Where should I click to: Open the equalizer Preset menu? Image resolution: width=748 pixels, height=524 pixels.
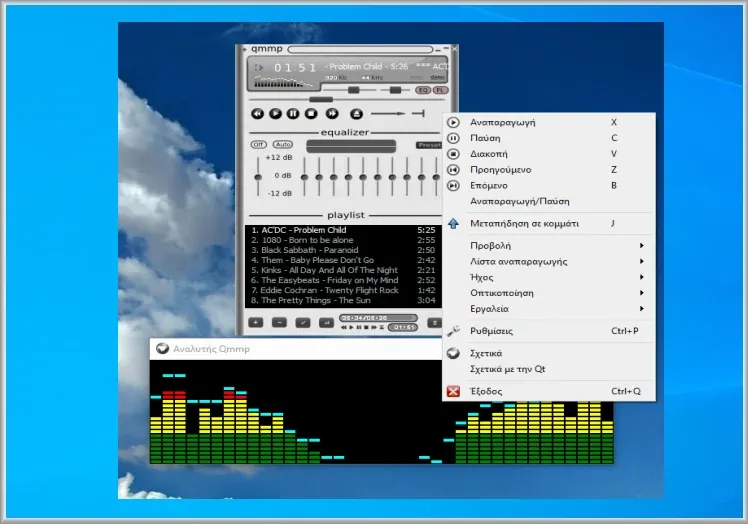(x=429, y=145)
